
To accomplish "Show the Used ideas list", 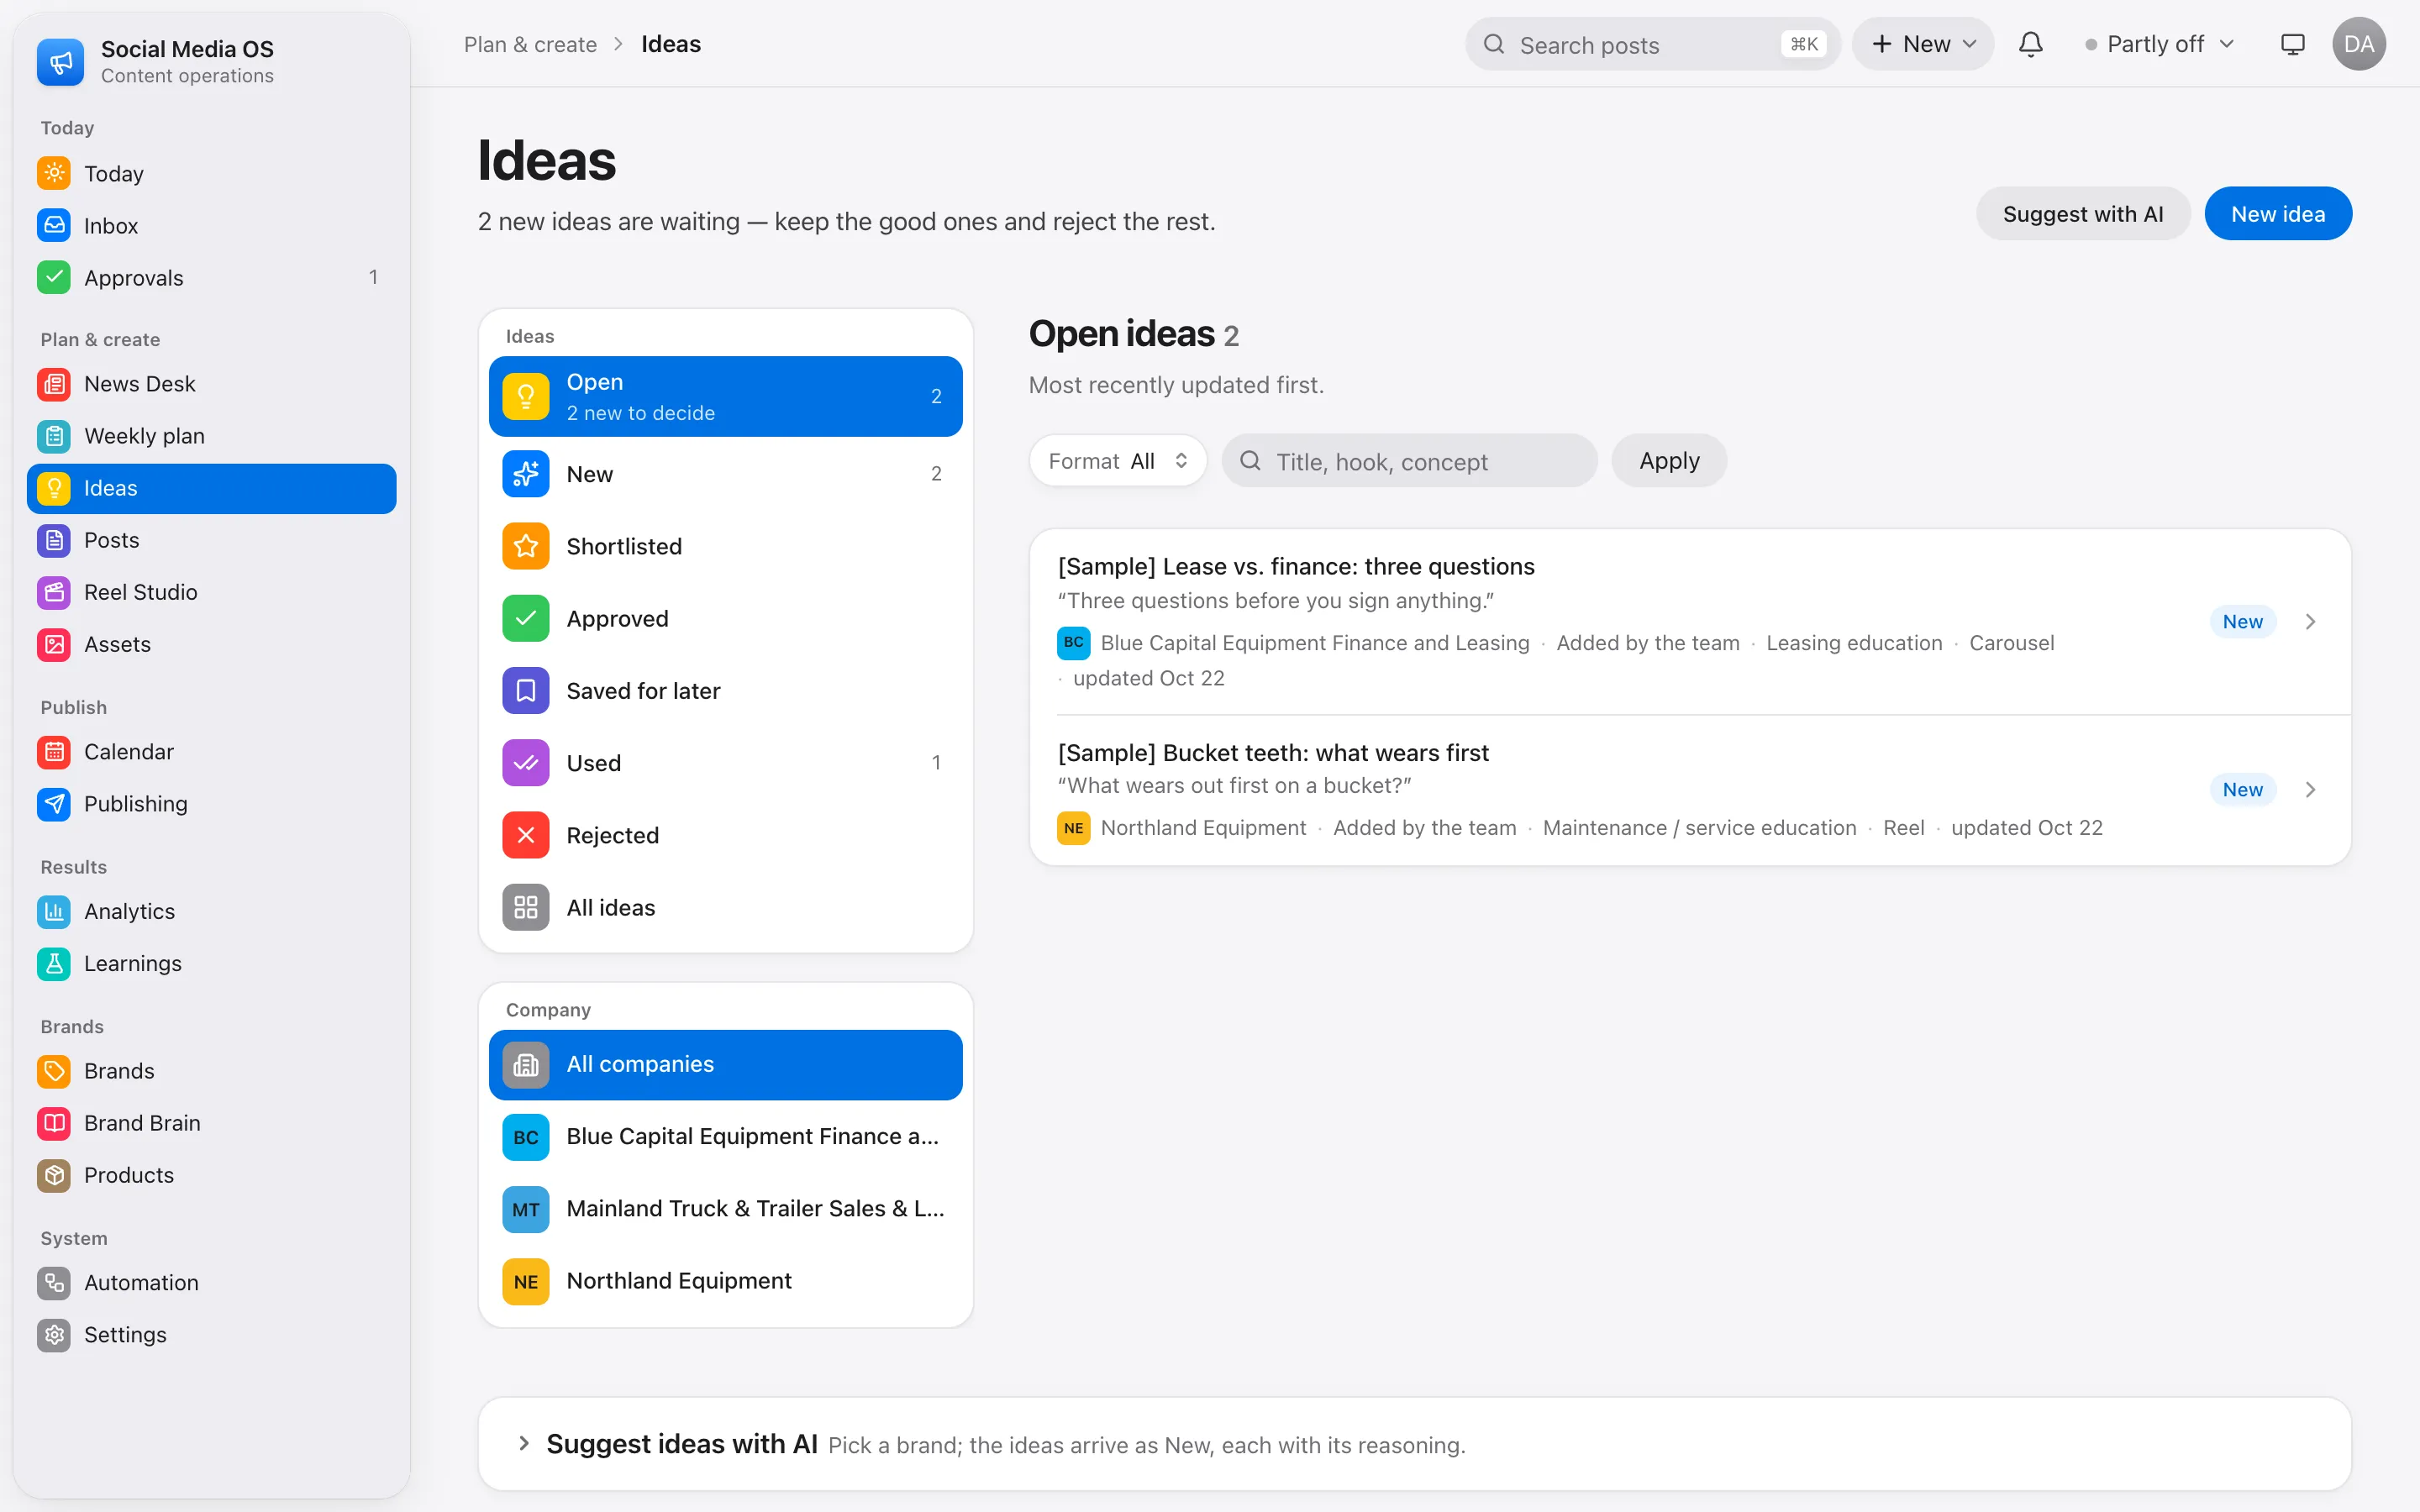I will click(x=725, y=763).
